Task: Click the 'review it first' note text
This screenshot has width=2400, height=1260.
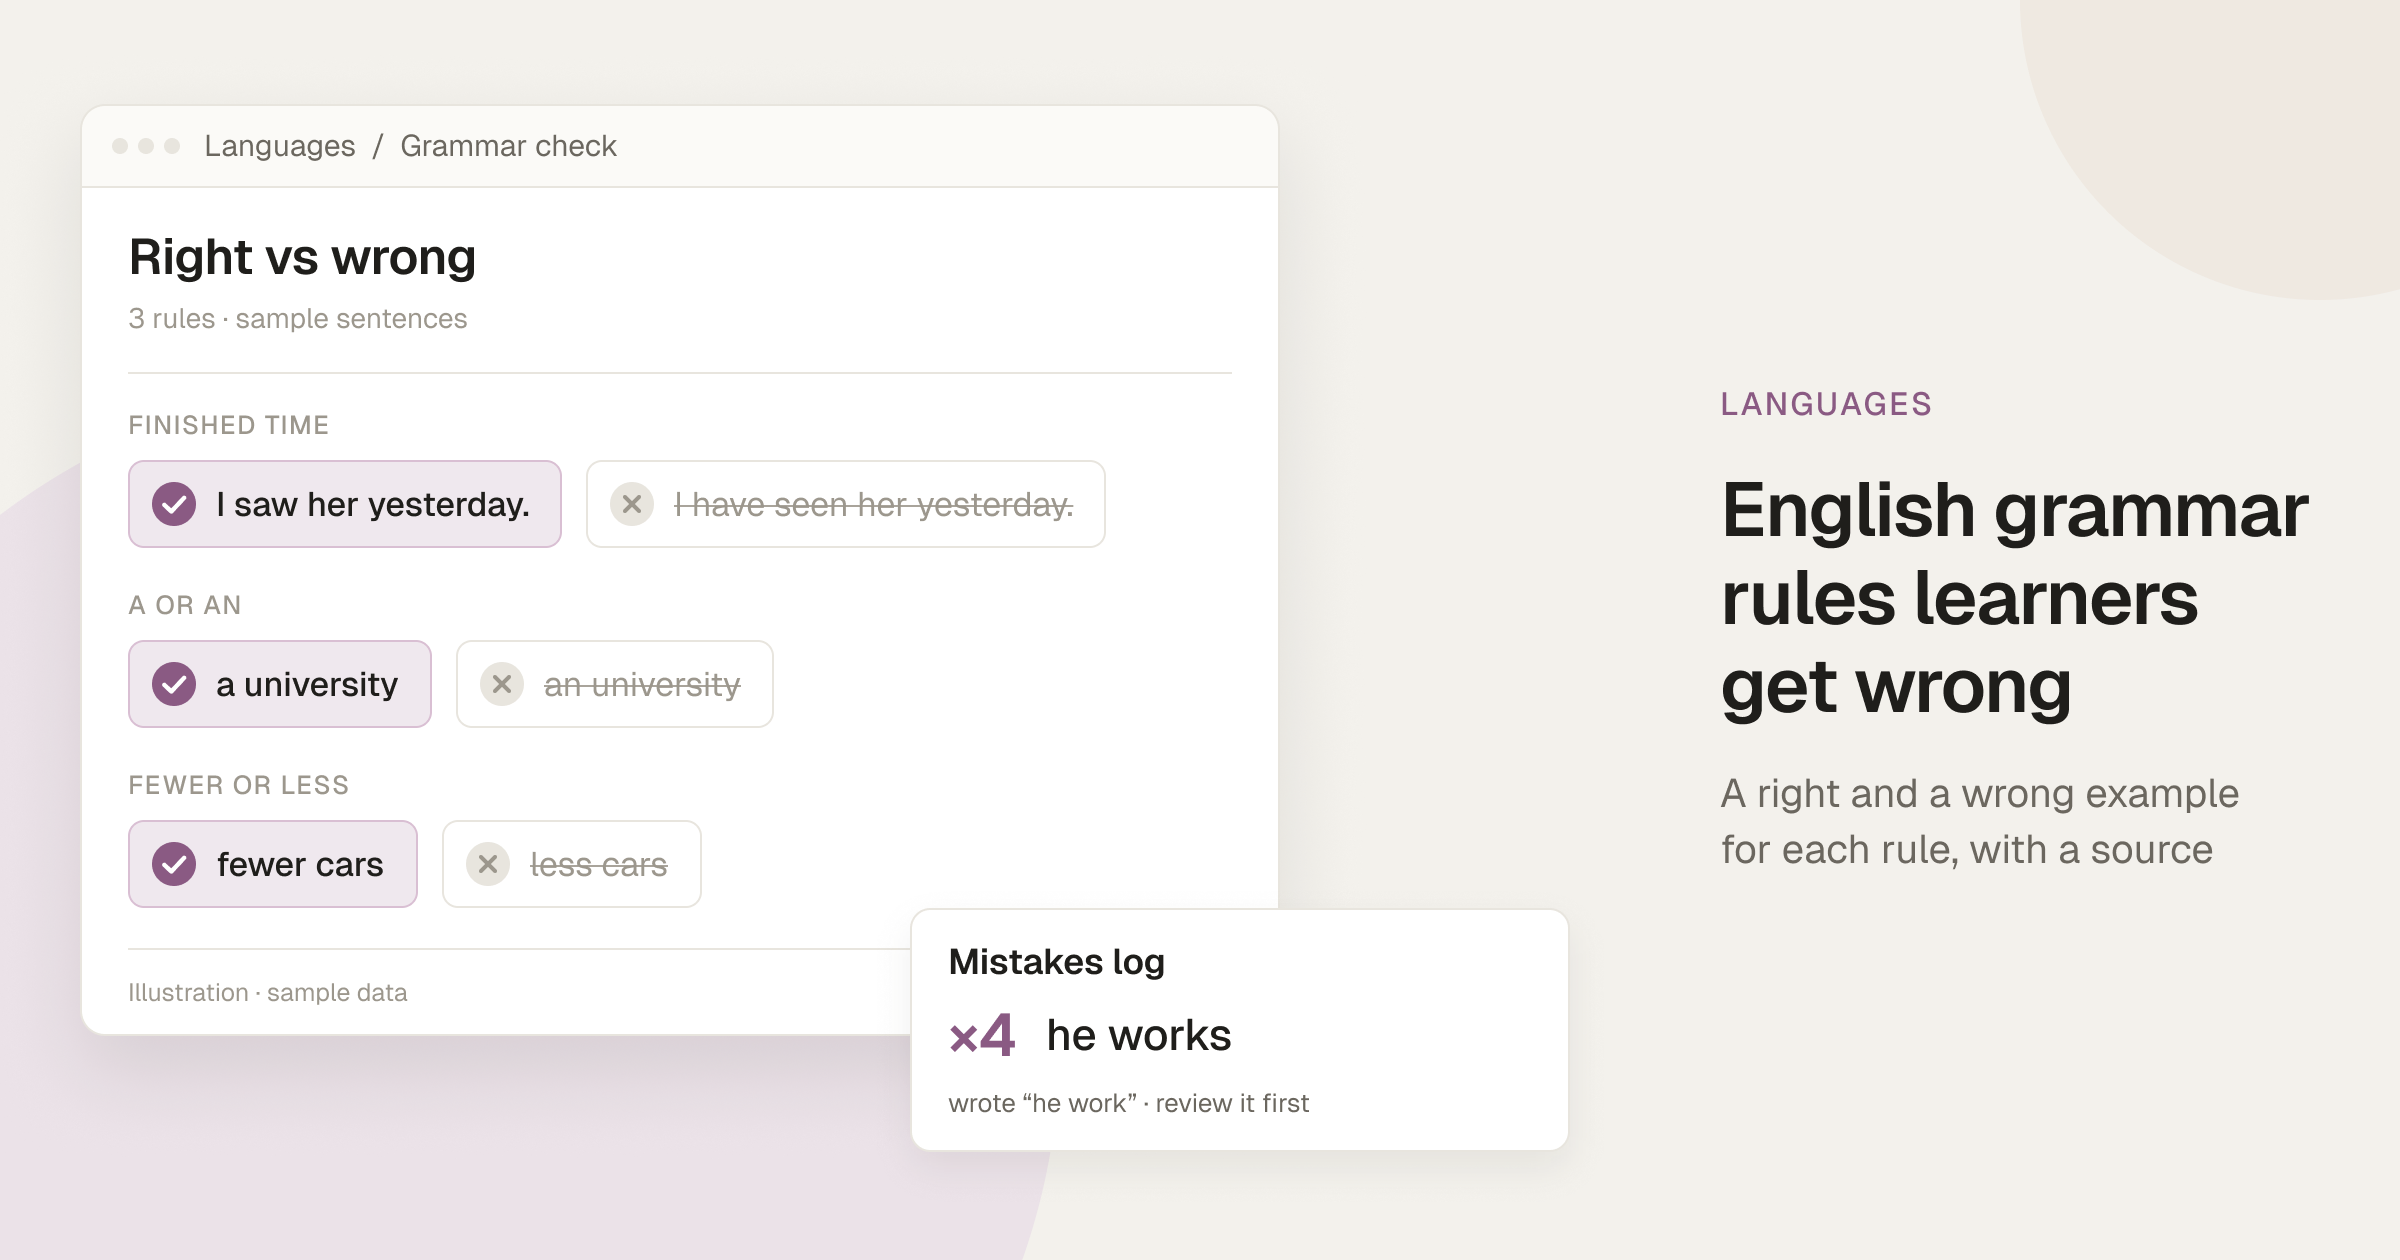Action: [1232, 1103]
